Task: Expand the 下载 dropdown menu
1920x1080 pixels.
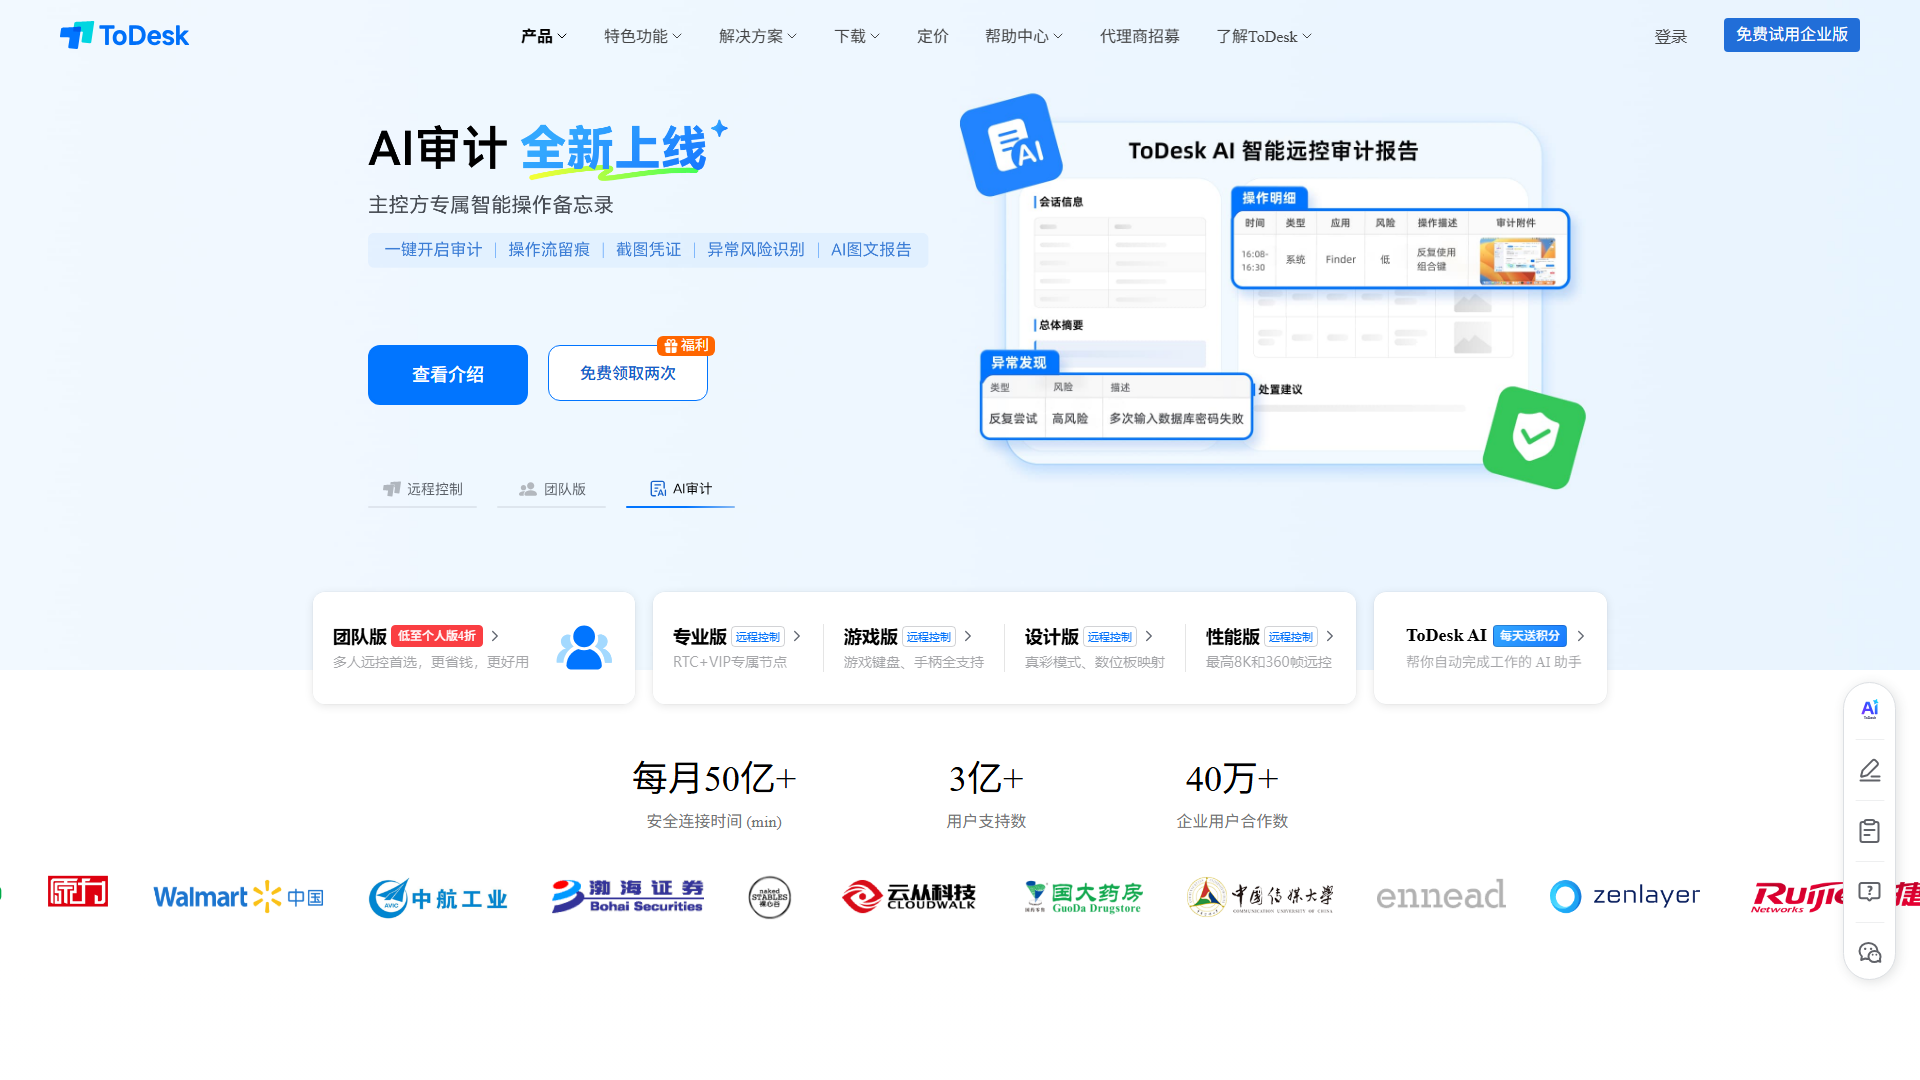Action: [857, 36]
